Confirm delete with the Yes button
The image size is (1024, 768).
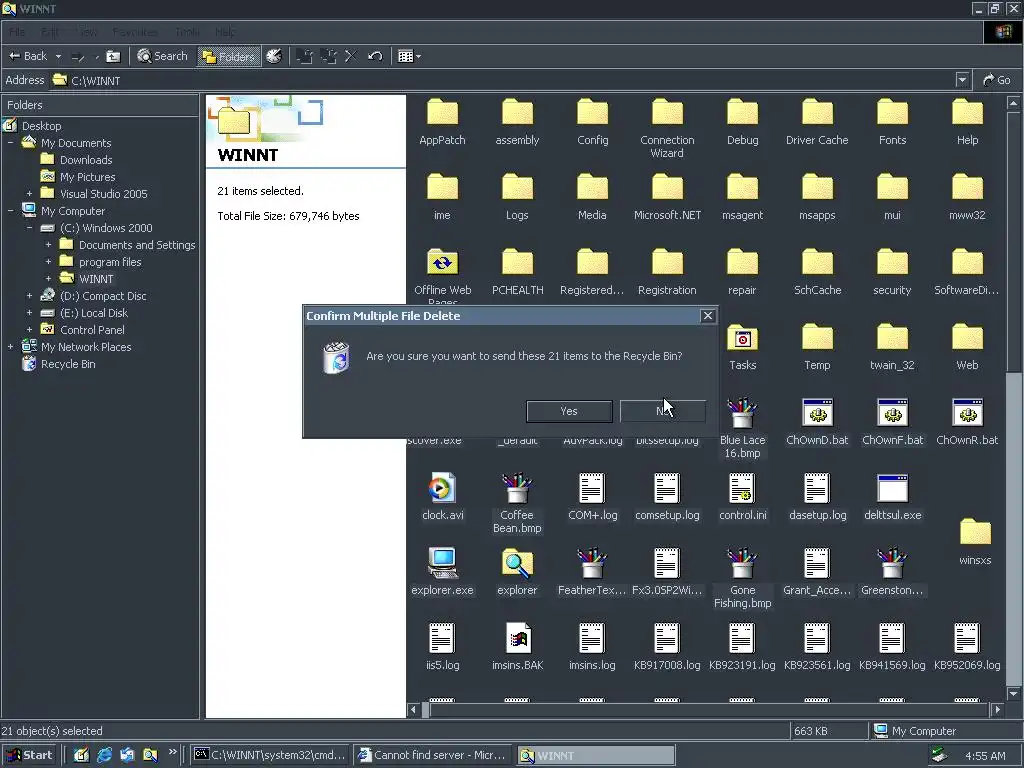(x=569, y=411)
